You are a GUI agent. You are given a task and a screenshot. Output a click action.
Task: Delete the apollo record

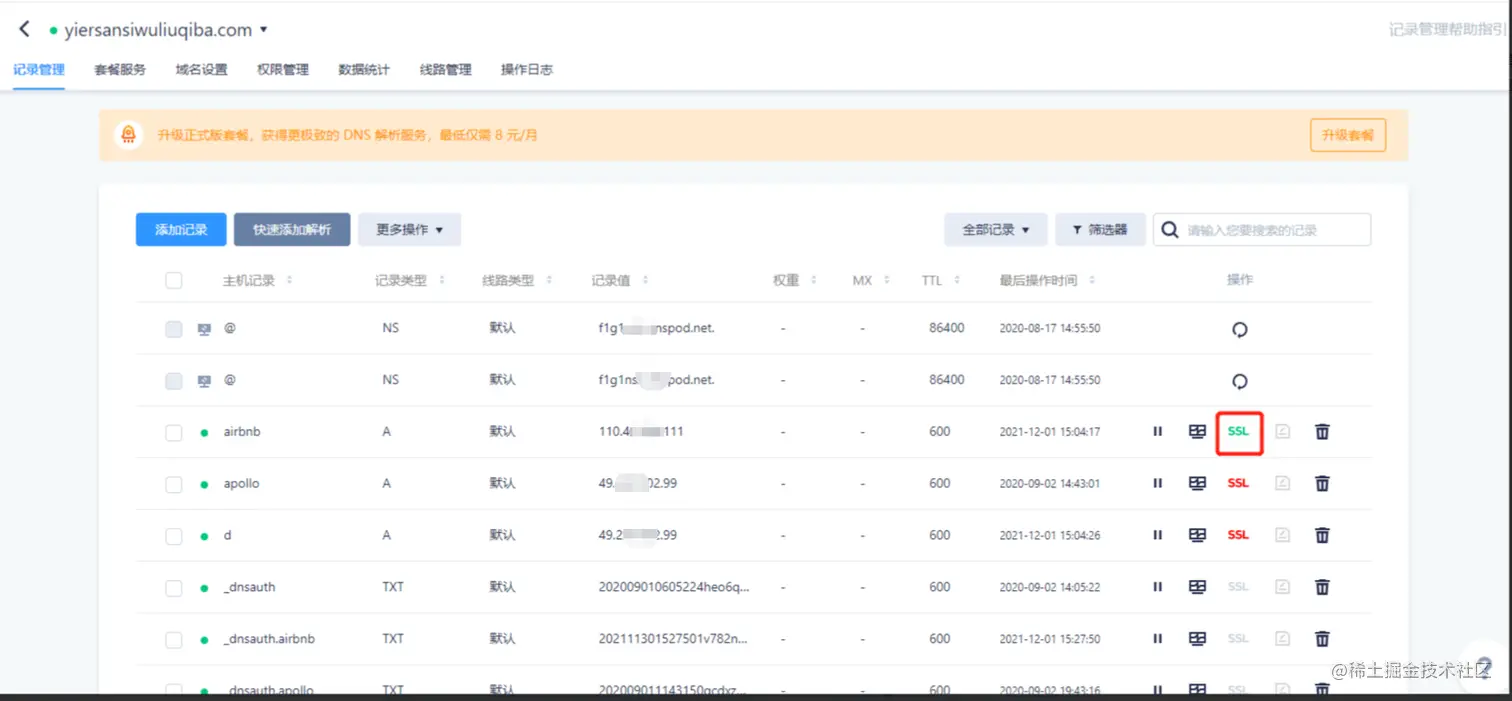(x=1322, y=484)
